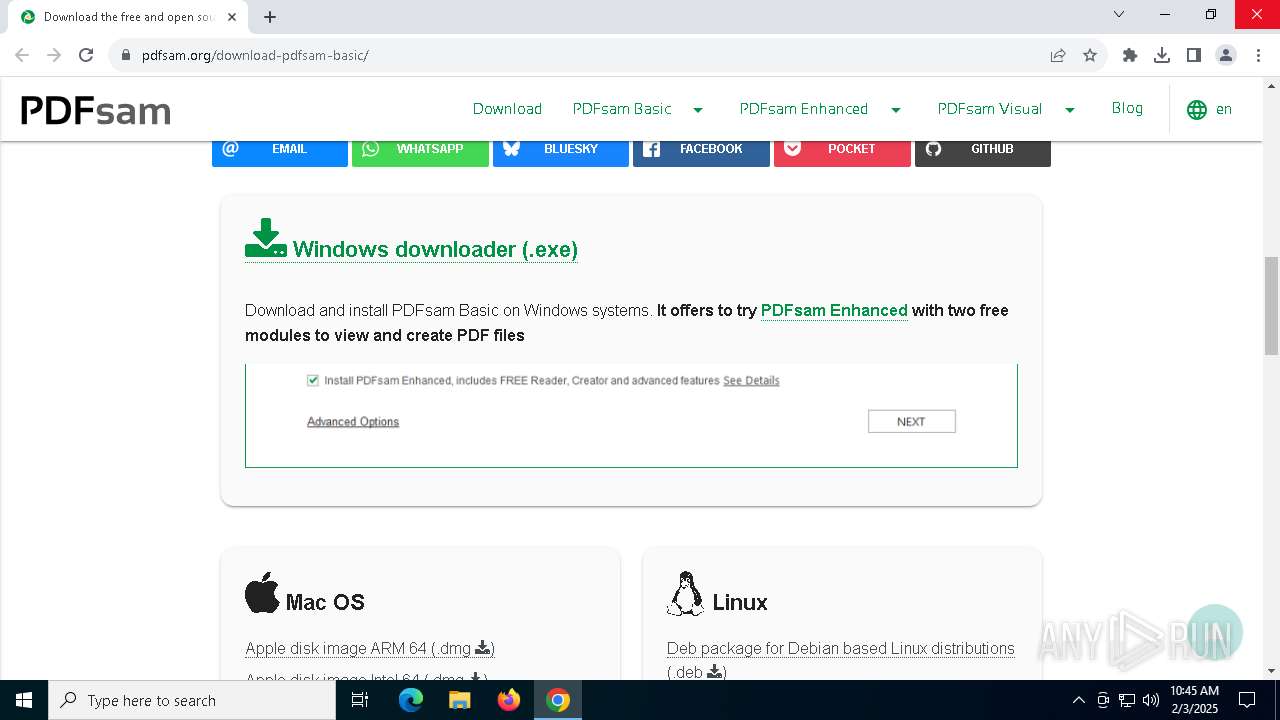Open the notification center icon
The image size is (1280, 720).
(1247, 700)
